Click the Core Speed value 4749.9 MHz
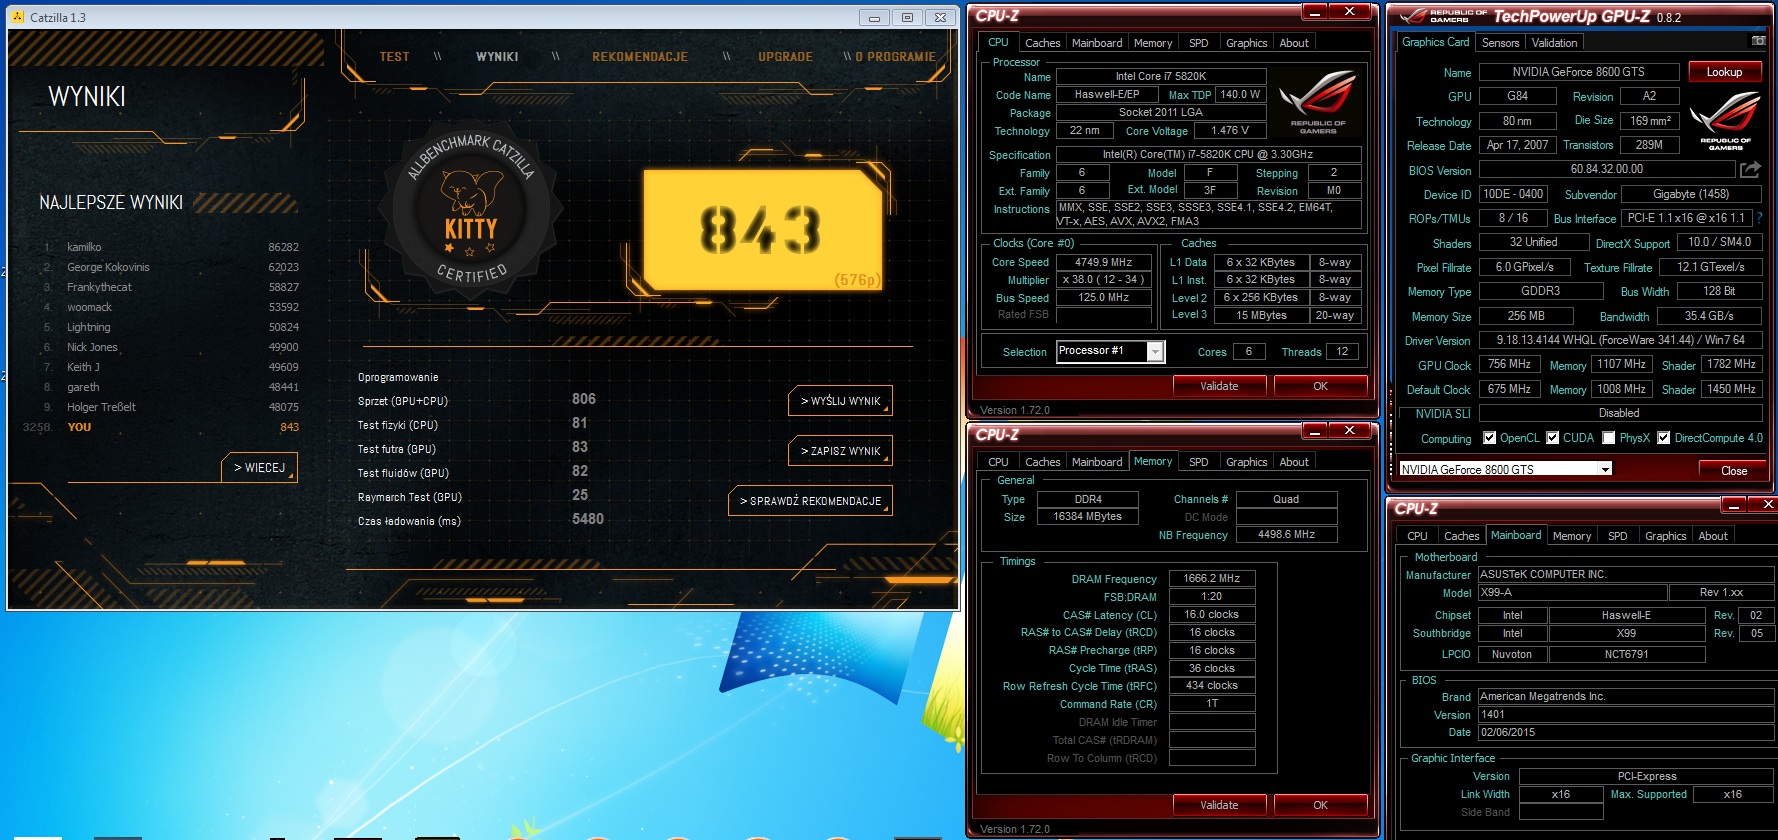 [x=1103, y=262]
